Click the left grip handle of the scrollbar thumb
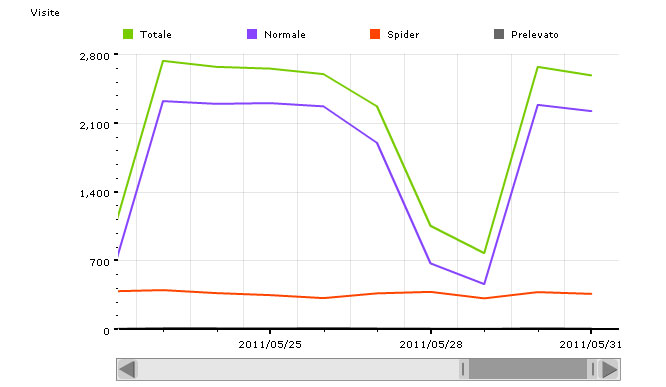The image size is (666, 387). 463,369
